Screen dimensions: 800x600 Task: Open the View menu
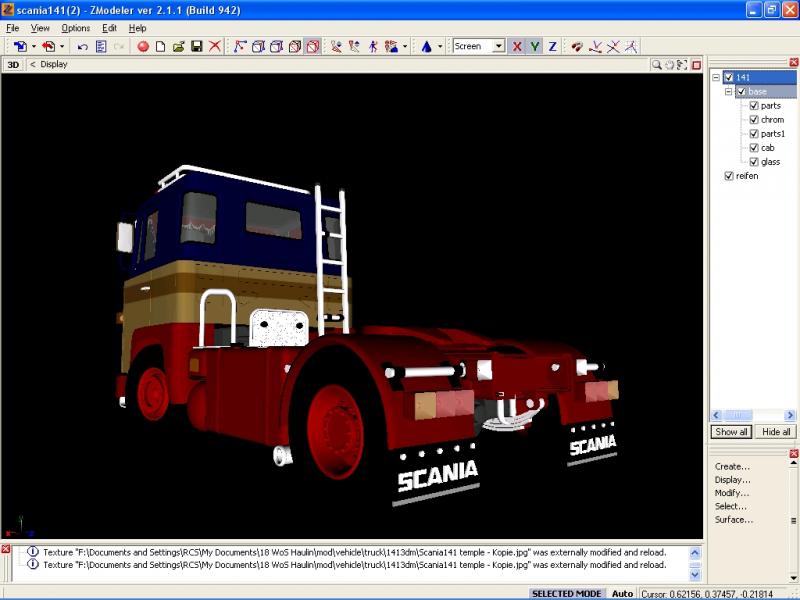(x=40, y=28)
